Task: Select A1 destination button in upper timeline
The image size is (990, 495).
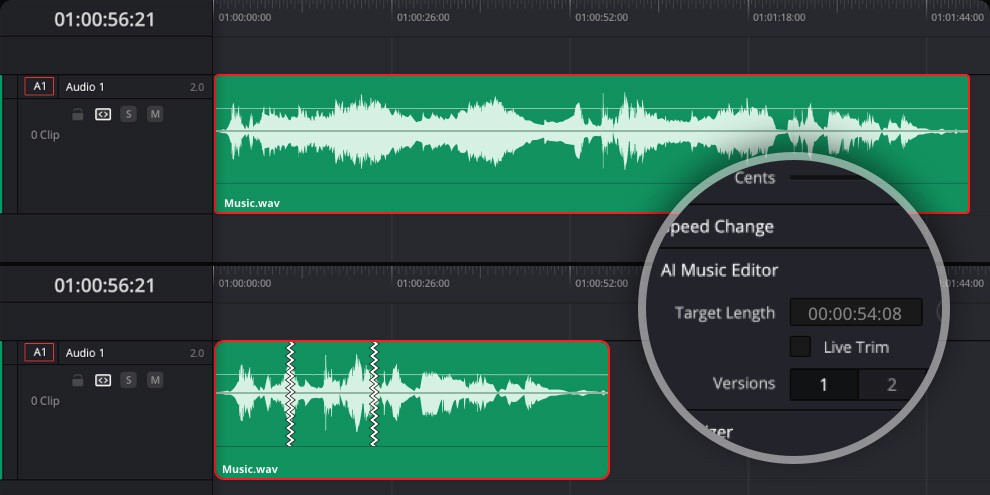Action: click(x=40, y=87)
